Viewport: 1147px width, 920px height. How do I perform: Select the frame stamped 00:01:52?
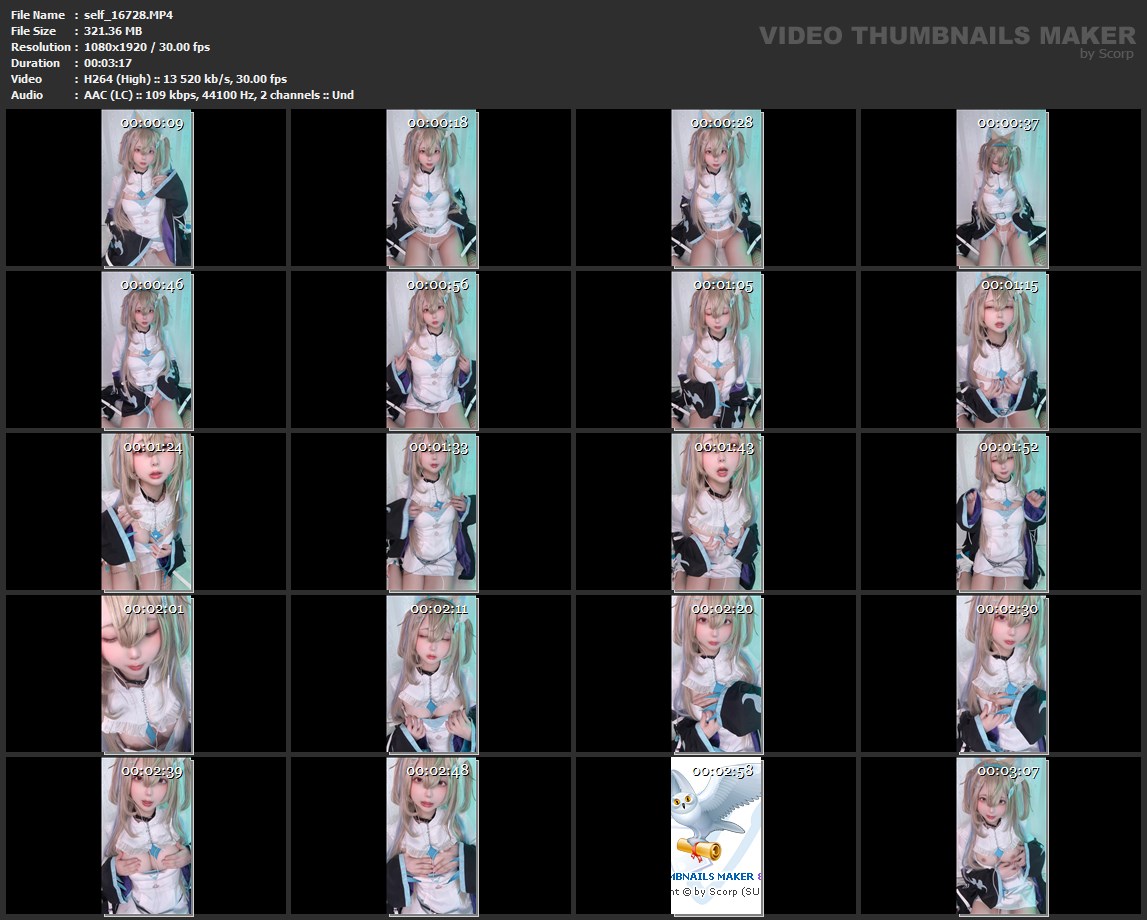click(1002, 512)
